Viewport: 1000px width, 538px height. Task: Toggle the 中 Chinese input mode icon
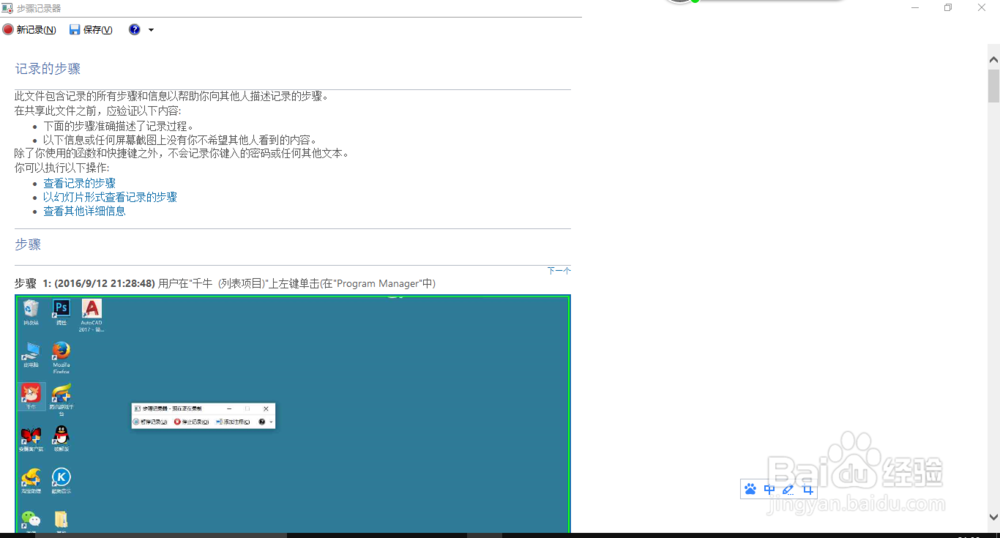click(769, 489)
